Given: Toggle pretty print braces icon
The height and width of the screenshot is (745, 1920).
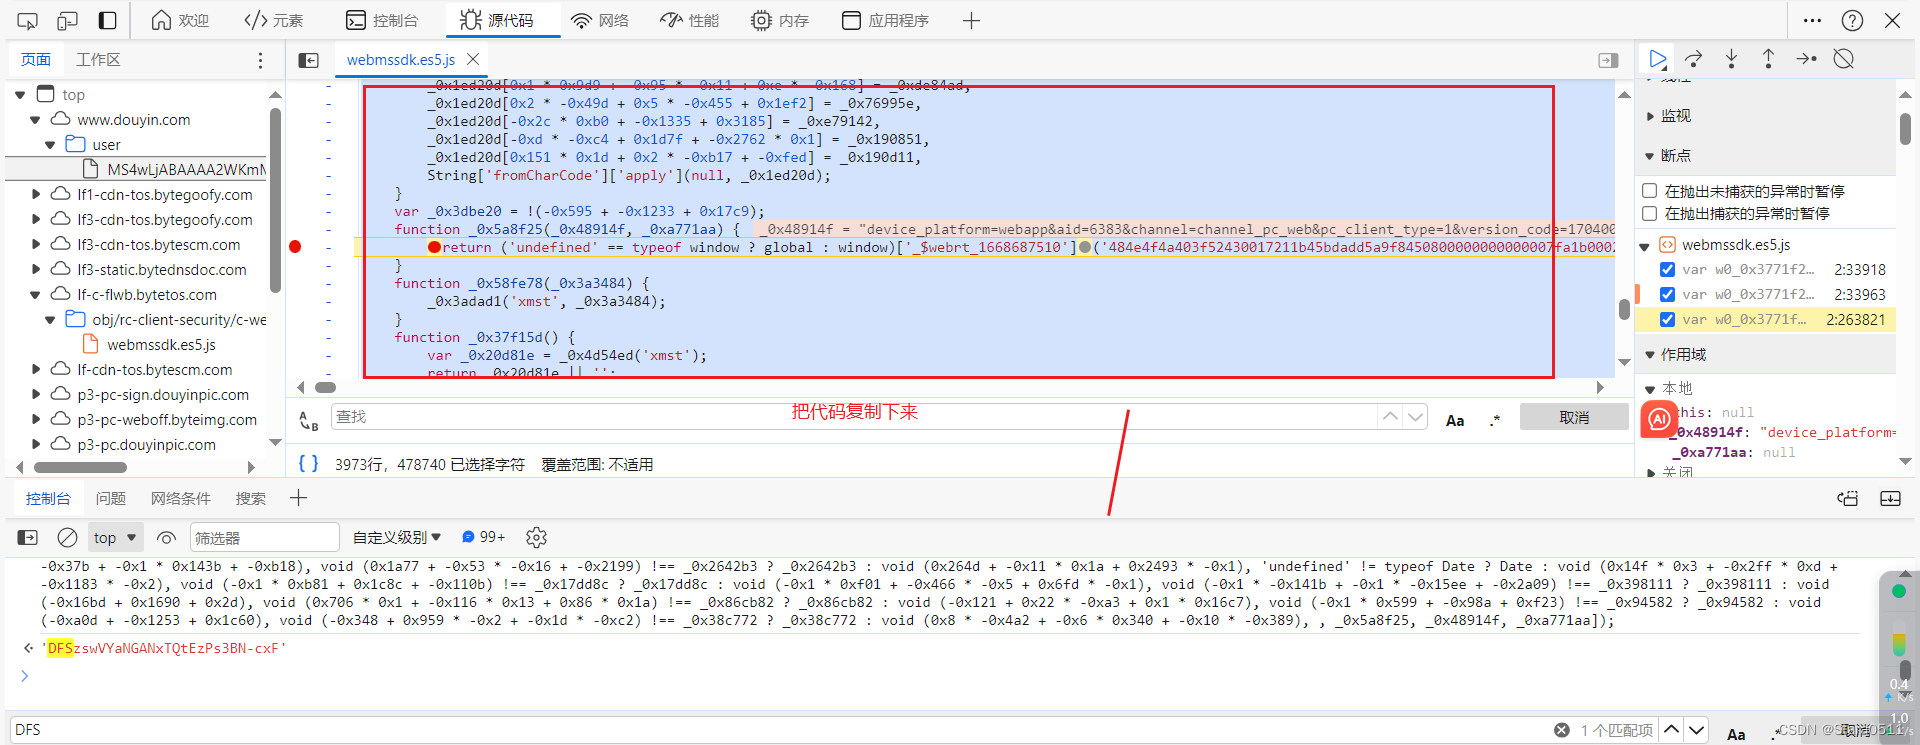Looking at the screenshot, I should [x=309, y=464].
